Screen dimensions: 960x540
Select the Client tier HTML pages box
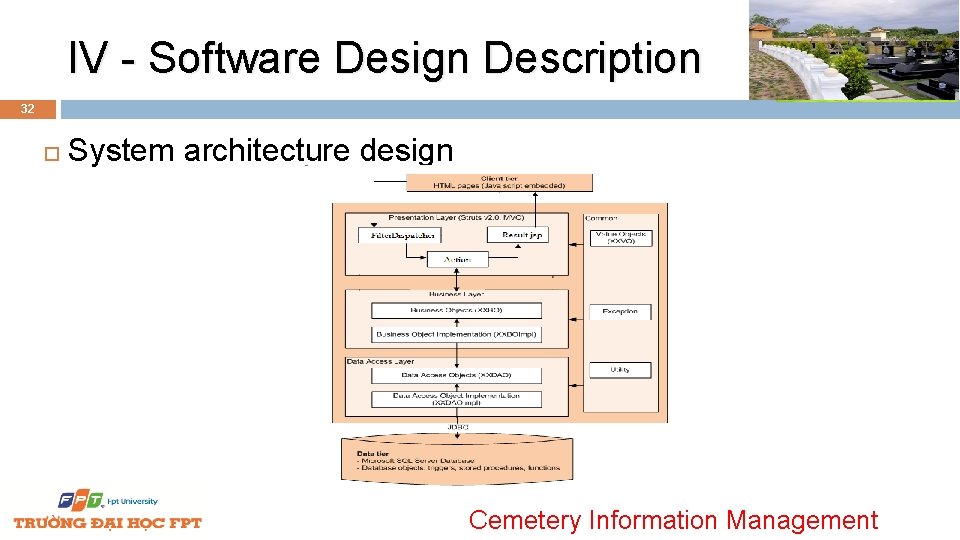tap(500, 182)
